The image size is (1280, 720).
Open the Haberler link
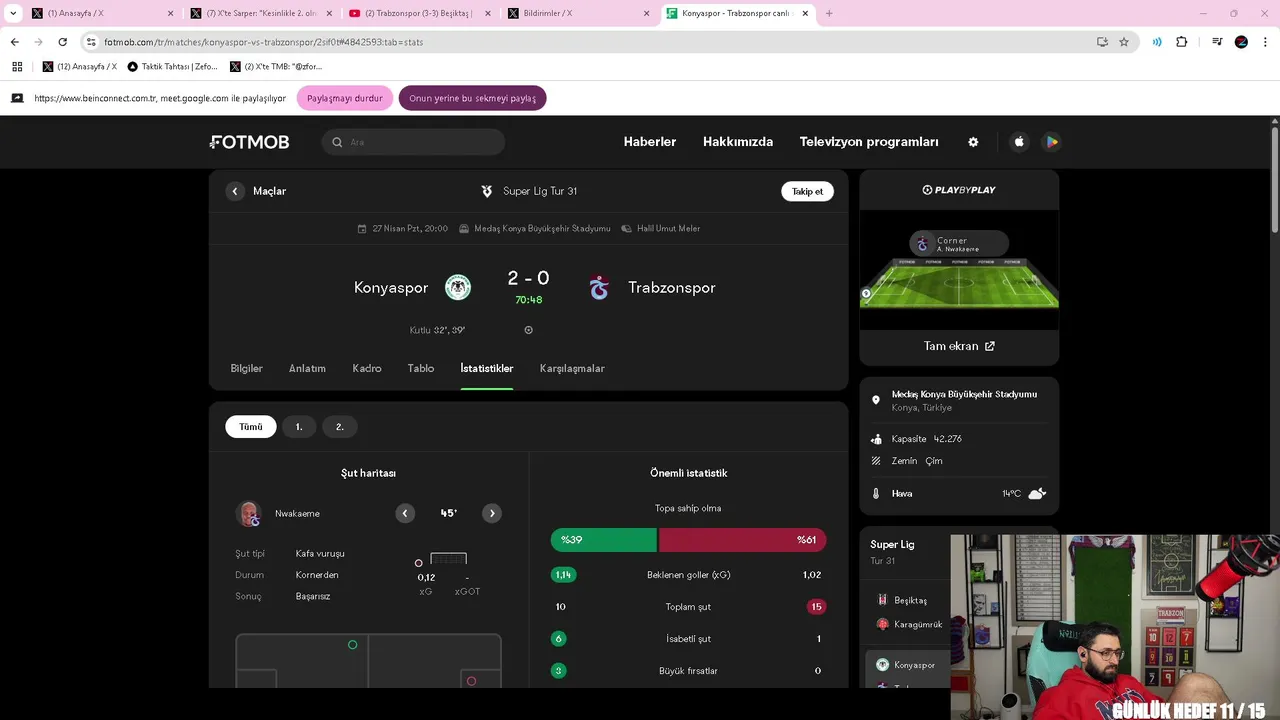pyautogui.click(x=650, y=142)
